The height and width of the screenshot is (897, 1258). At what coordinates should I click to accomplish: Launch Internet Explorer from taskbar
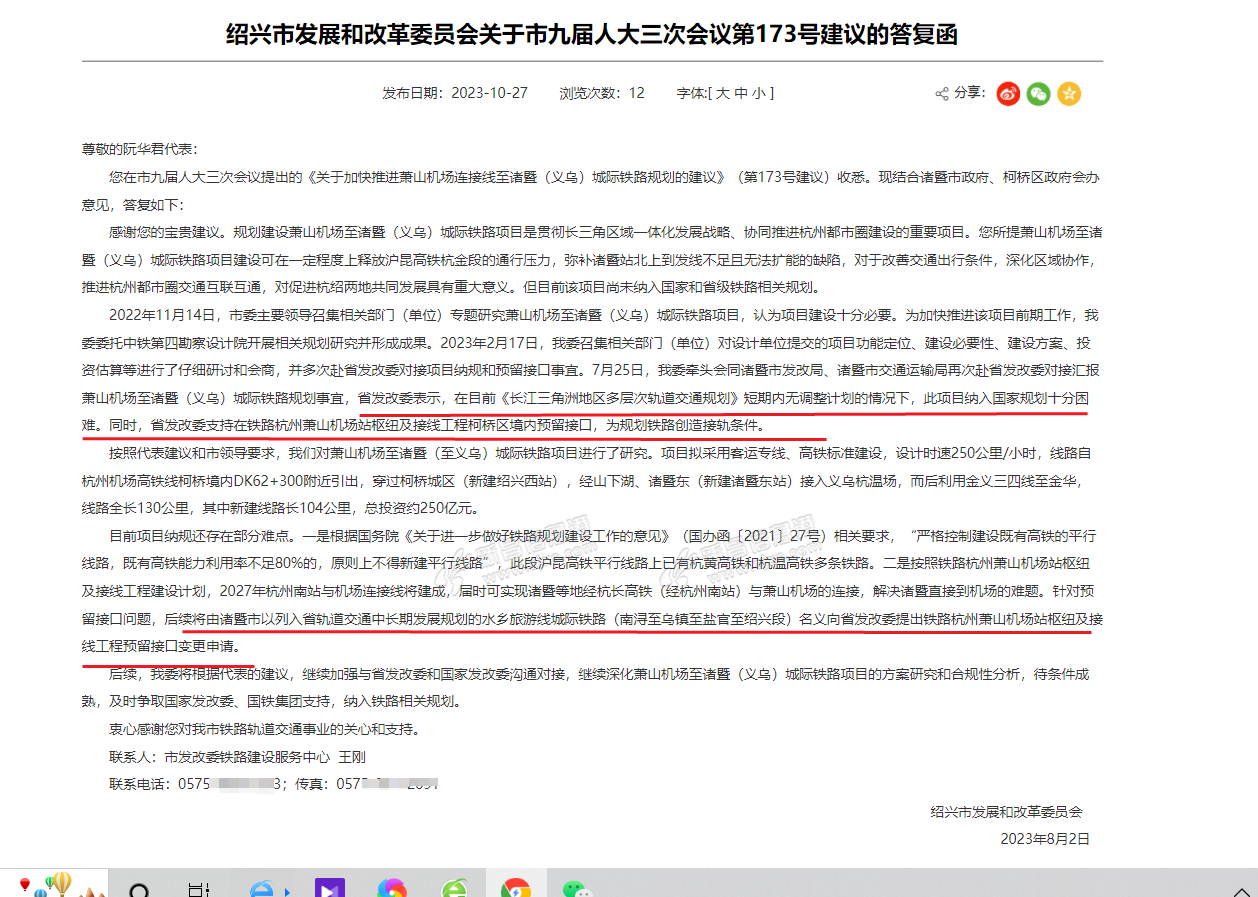pyautogui.click(x=264, y=889)
